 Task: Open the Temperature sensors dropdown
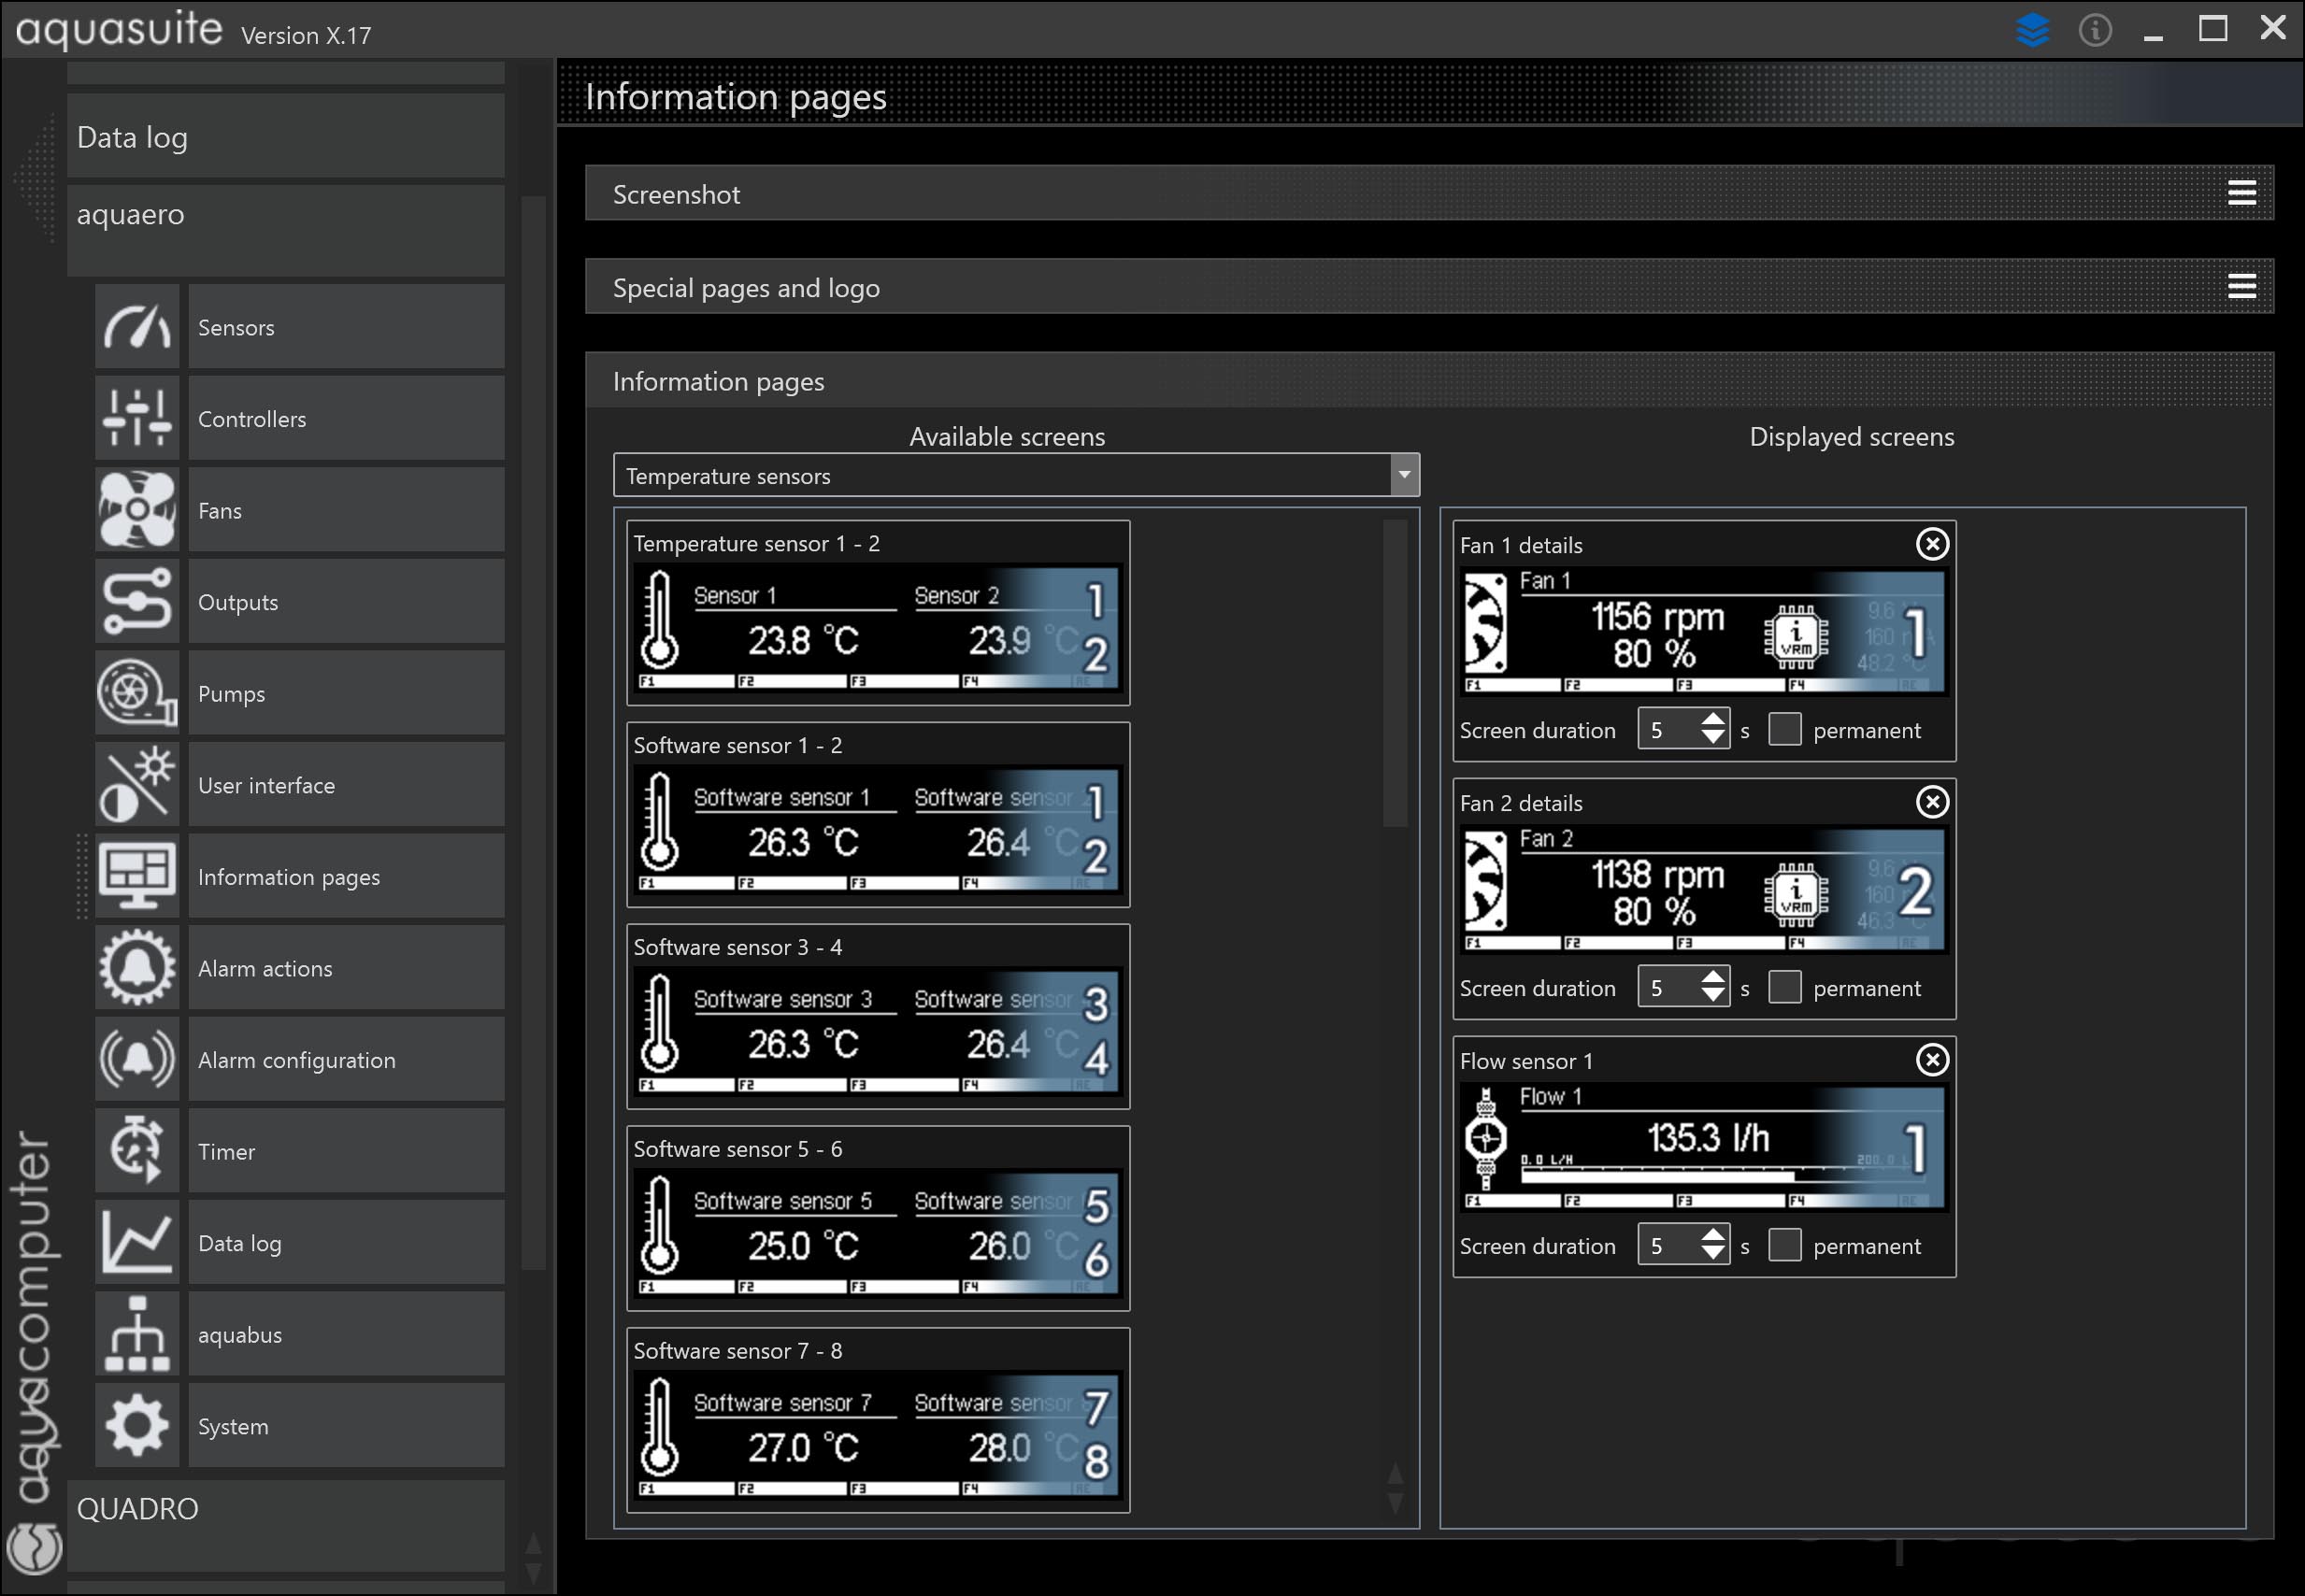coord(1403,476)
